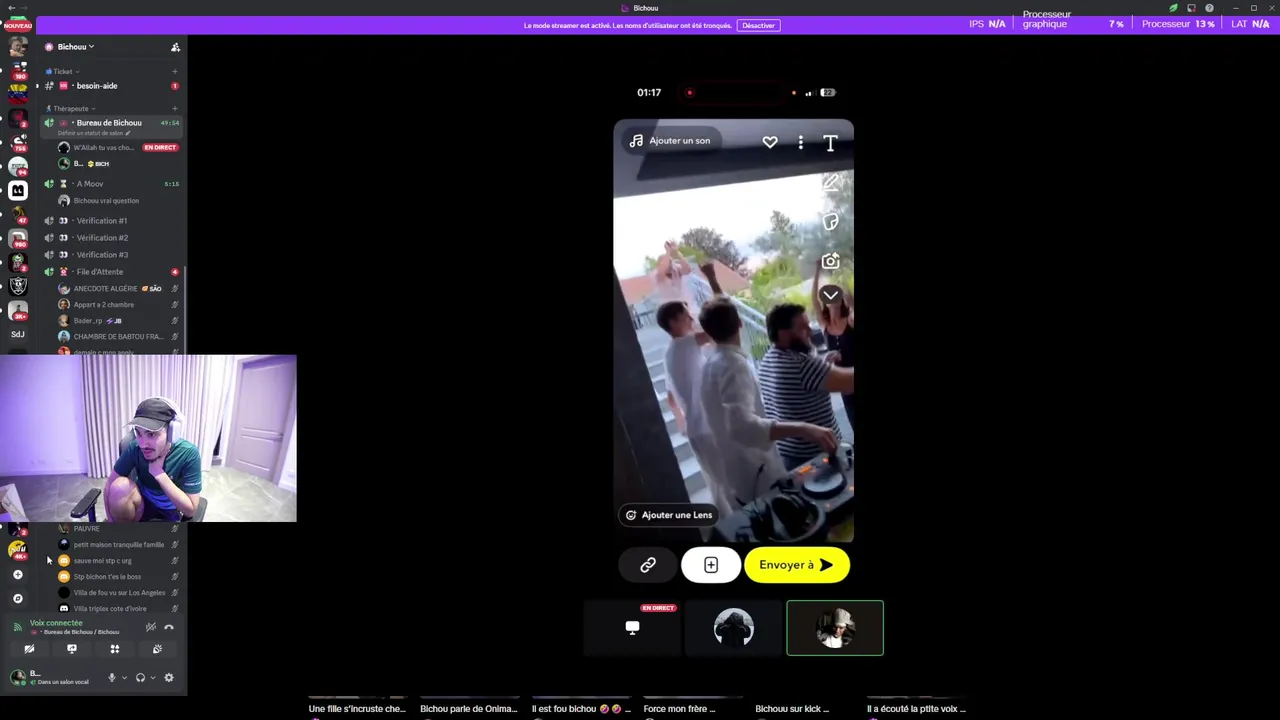This screenshot has height=720, width=1280.
Task: Open the SdJ server in the sidebar
Action: pyautogui.click(x=17, y=334)
